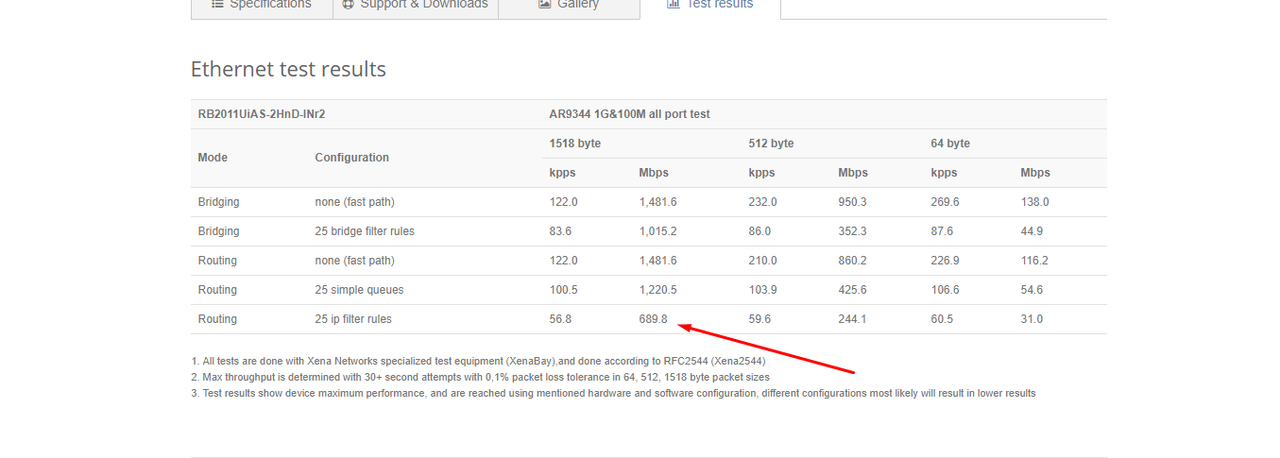Click 'AR9344 1G&100M all port test' header
Viewport: 1280px width, 458px height.
(629, 114)
